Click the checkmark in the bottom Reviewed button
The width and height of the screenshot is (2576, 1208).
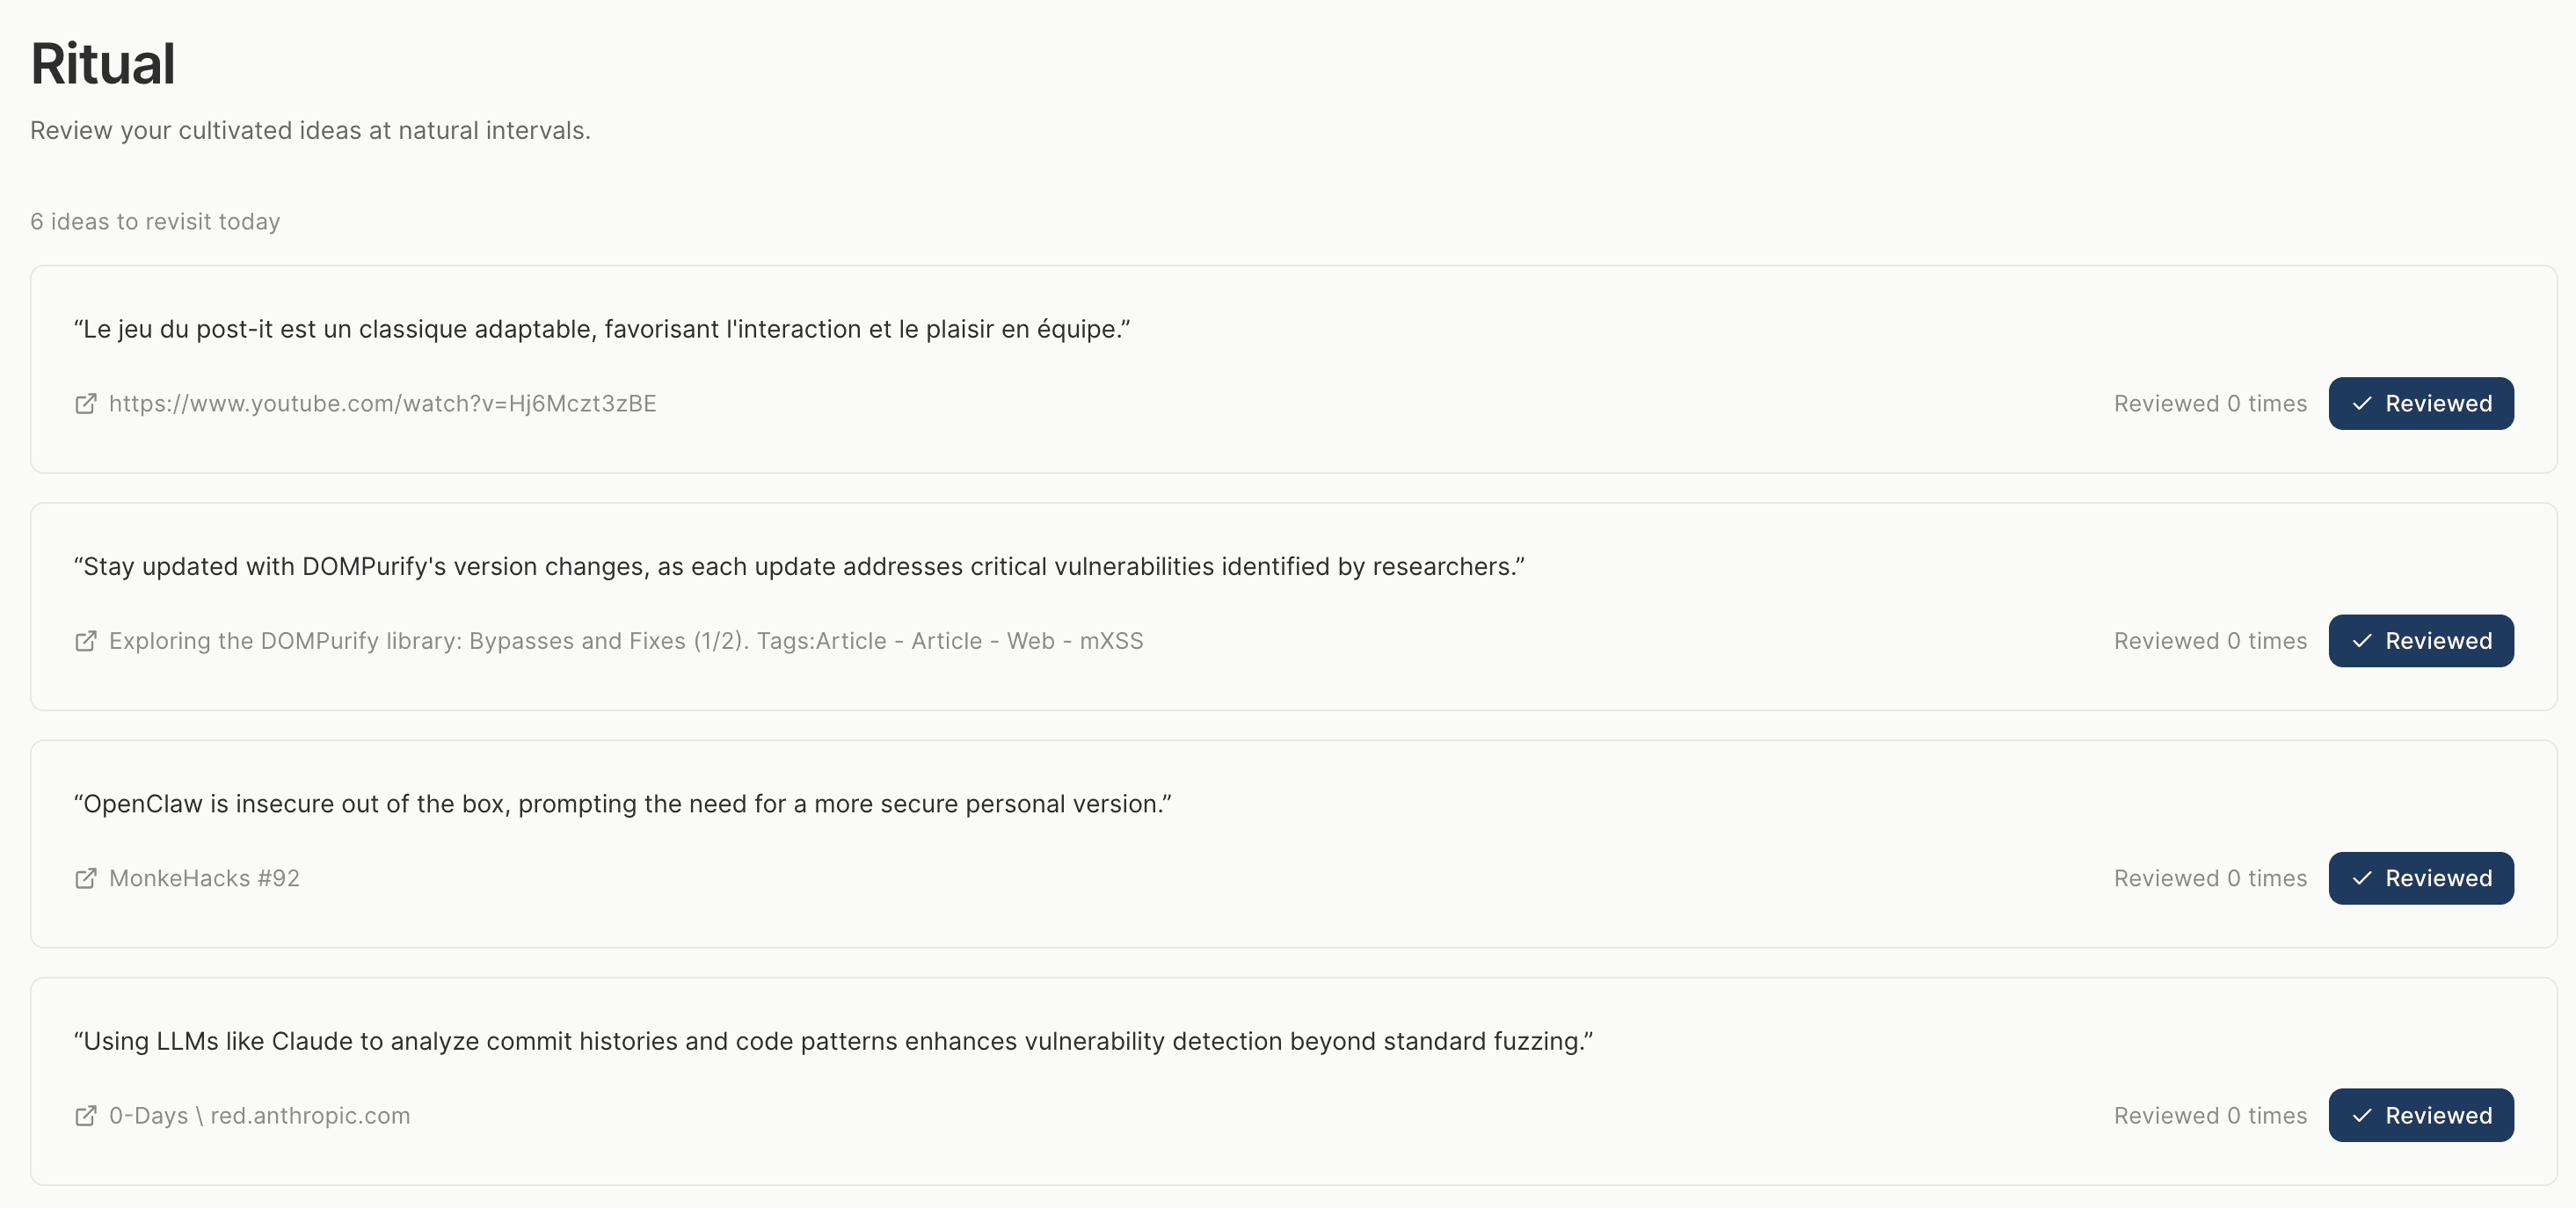click(x=2362, y=1115)
